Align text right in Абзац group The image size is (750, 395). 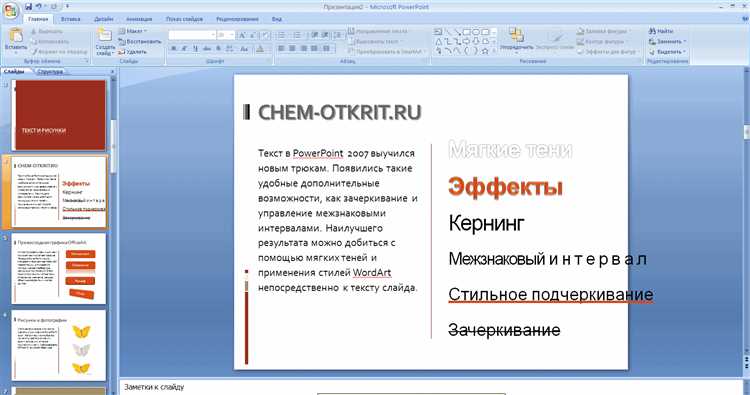[x=303, y=49]
